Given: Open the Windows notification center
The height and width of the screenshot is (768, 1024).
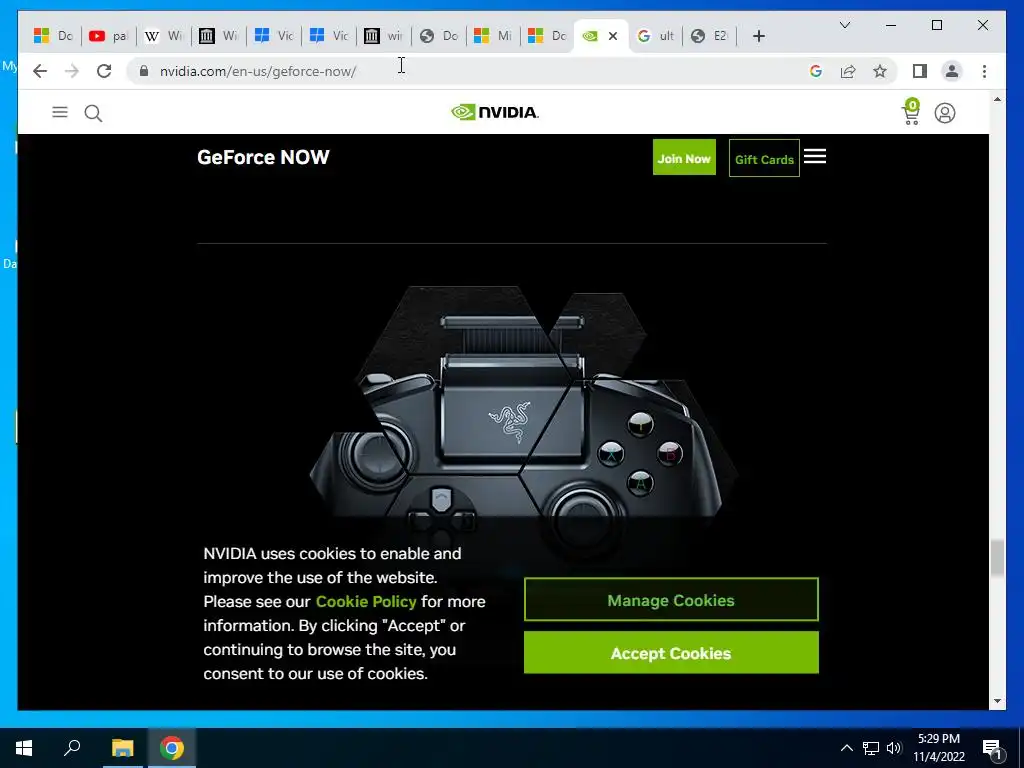Looking at the screenshot, I should [x=993, y=748].
